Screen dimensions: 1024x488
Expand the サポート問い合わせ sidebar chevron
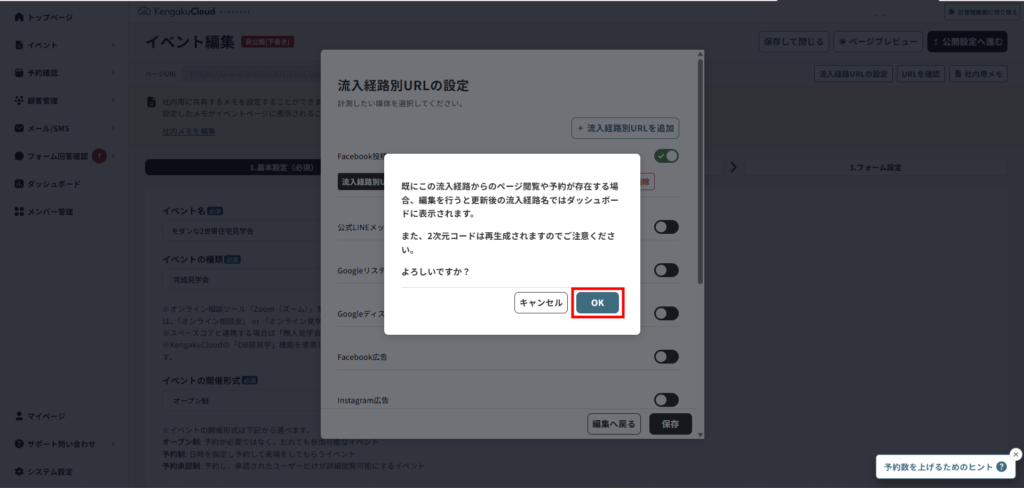tap(113, 443)
